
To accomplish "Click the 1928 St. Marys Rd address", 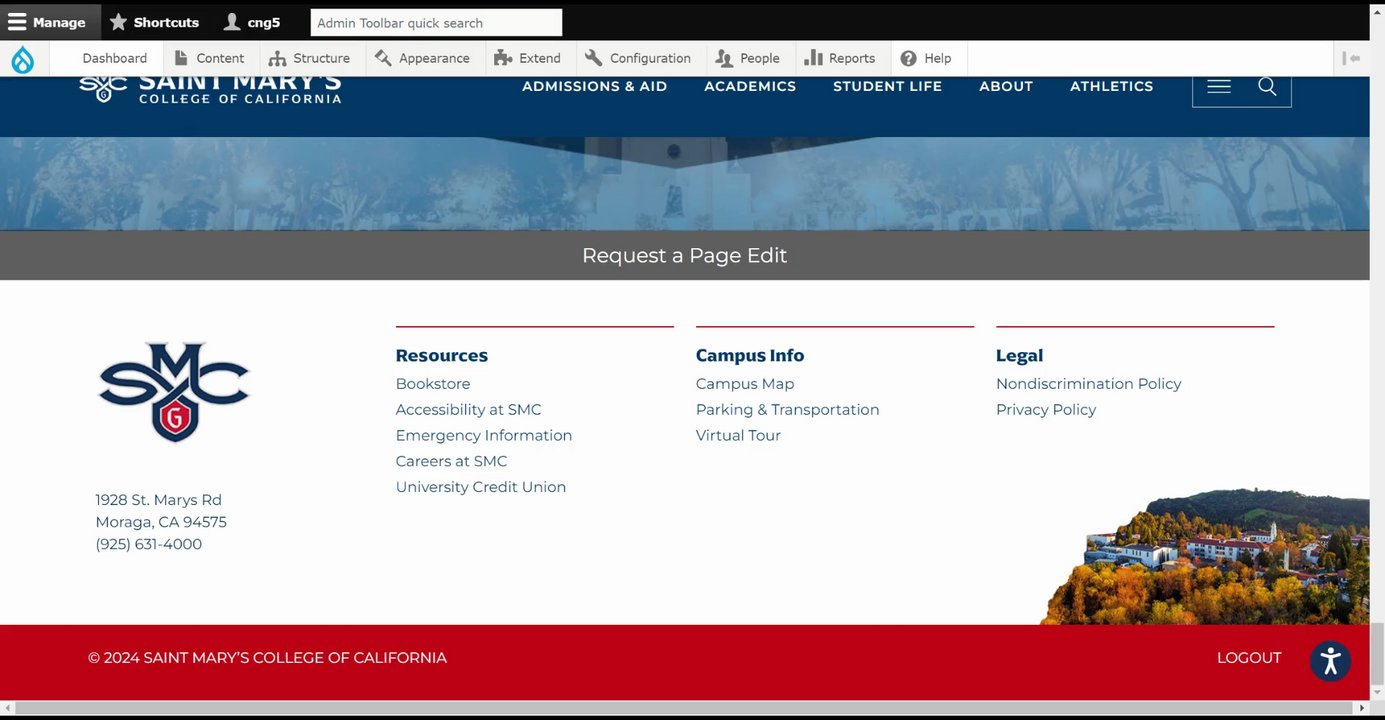I will point(158,500).
